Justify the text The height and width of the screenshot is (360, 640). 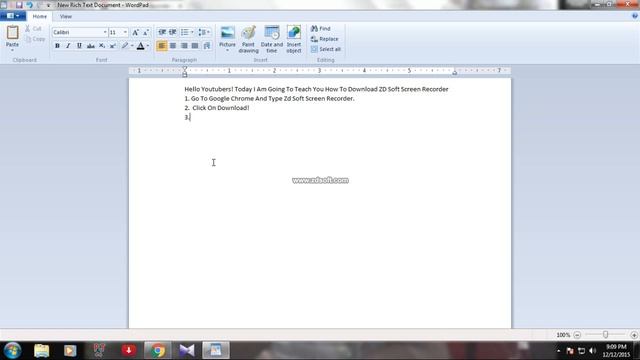tap(195, 46)
